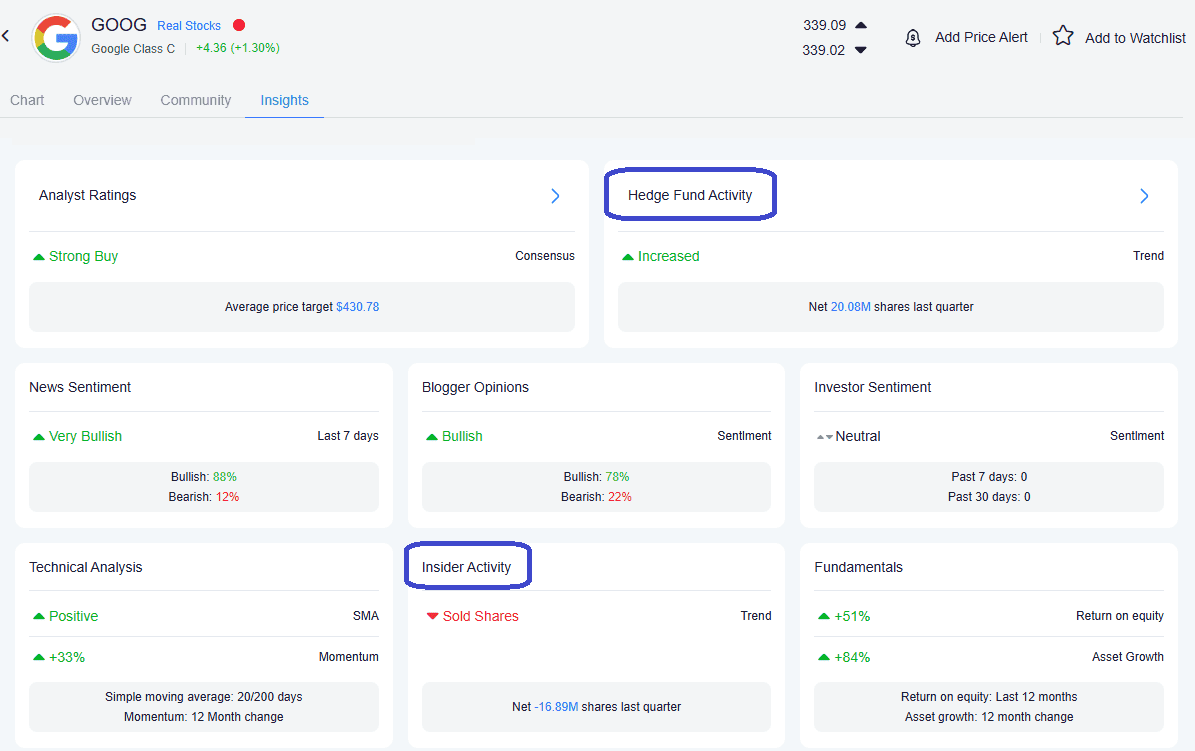Click the +4.36 (+1.30%) price change
This screenshot has height=751, width=1195.
pos(238,47)
